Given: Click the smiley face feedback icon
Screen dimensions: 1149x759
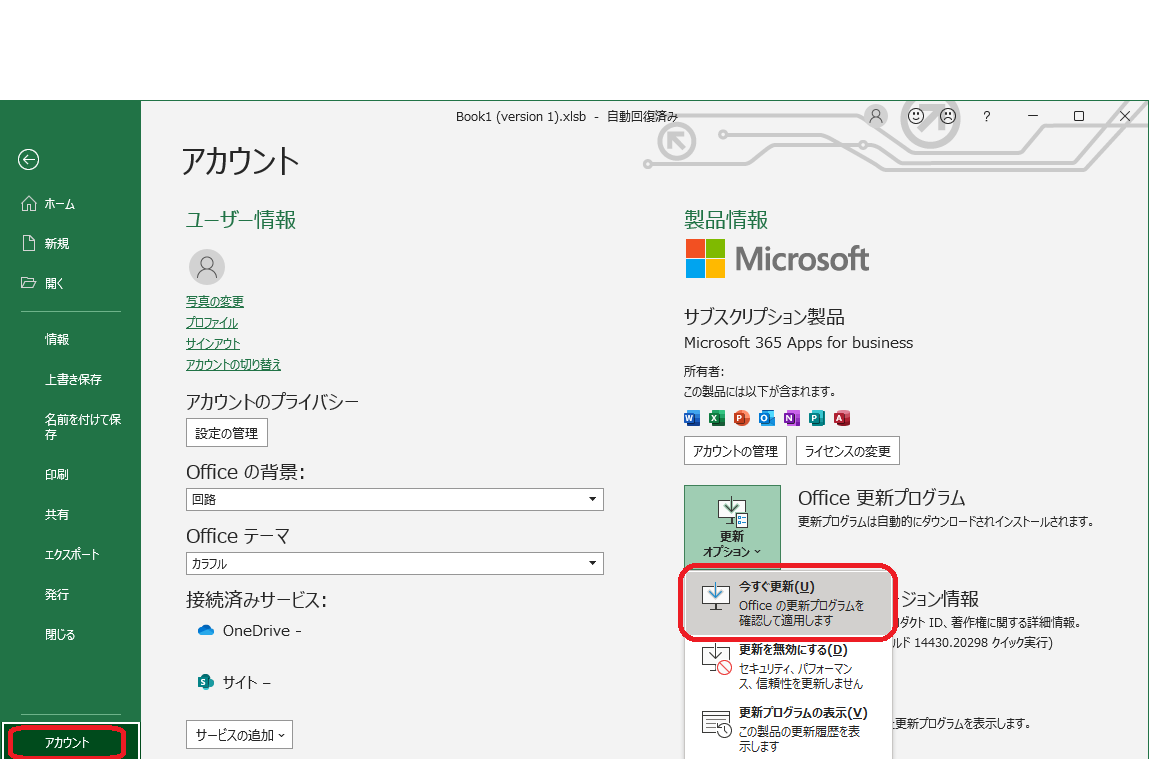Looking at the screenshot, I should pos(916,116).
